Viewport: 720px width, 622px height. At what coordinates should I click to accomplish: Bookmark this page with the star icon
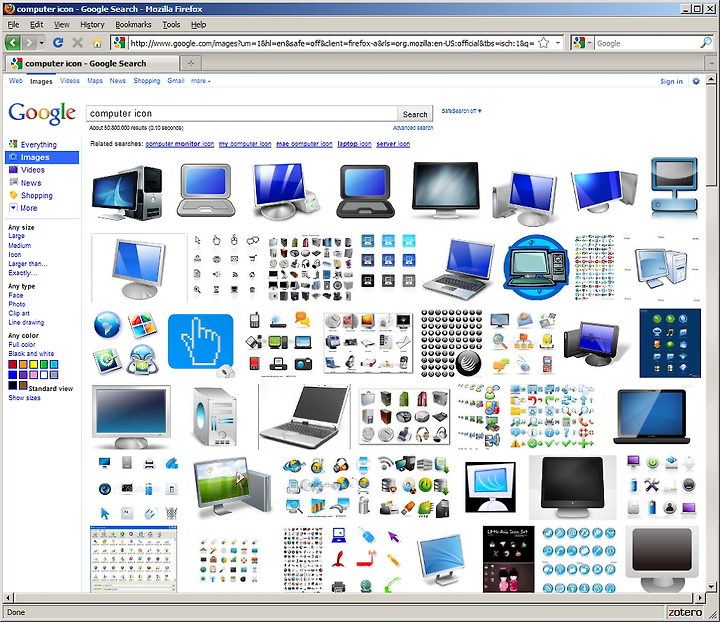click(544, 43)
